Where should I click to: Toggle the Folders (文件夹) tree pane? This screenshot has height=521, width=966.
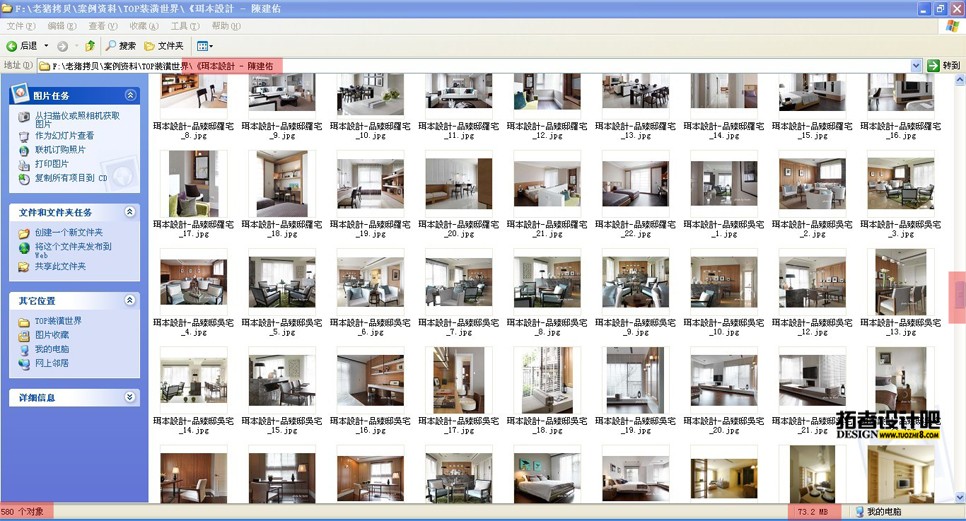[x=164, y=46]
